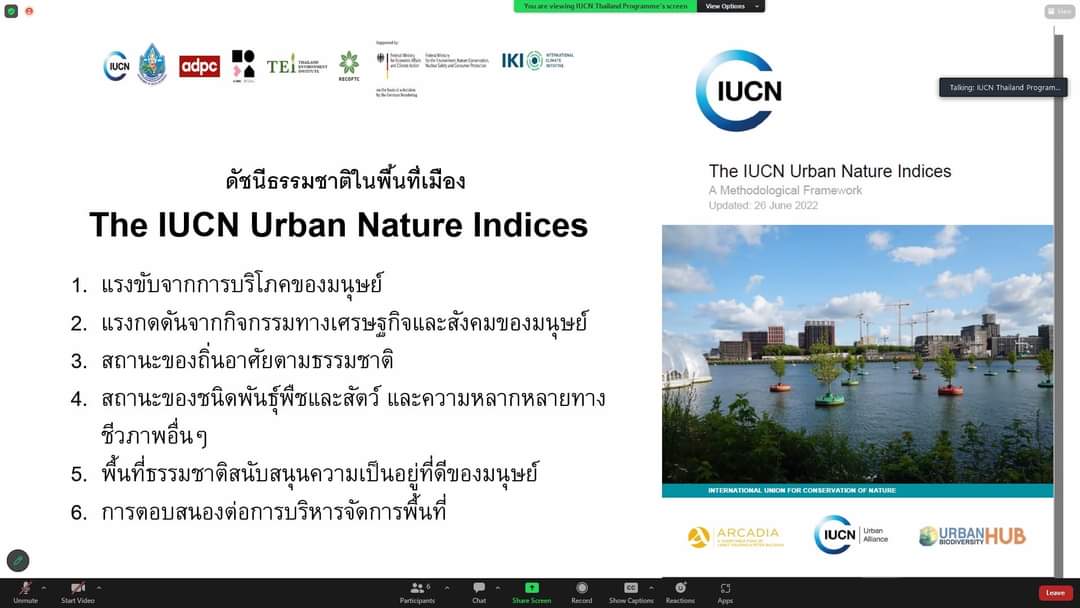Click the Talking: IUCN Thailand Program label
This screenshot has width=1080, height=608.
click(1004, 87)
